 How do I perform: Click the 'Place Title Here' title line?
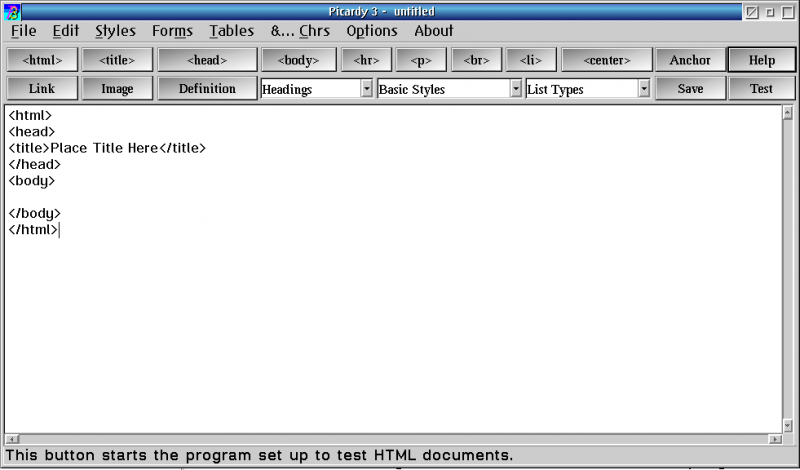tap(107, 148)
